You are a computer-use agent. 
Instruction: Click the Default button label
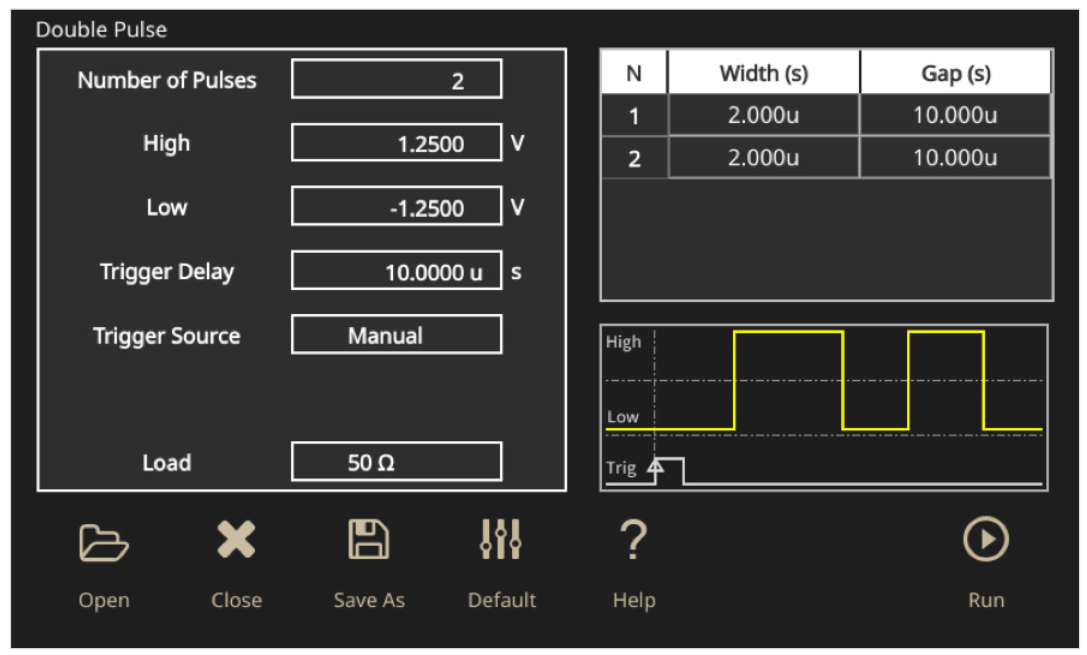(x=502, y=600)
